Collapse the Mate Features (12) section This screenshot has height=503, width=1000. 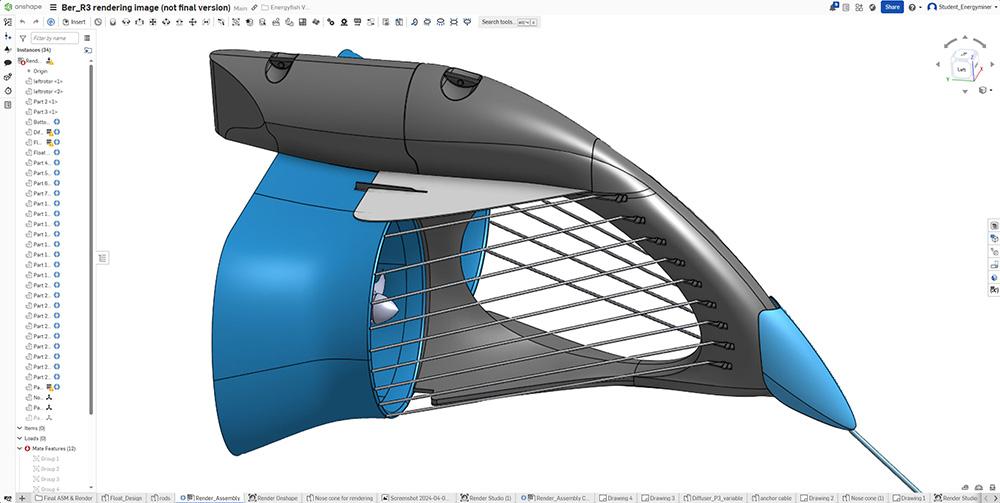click(x=19, y=449)
